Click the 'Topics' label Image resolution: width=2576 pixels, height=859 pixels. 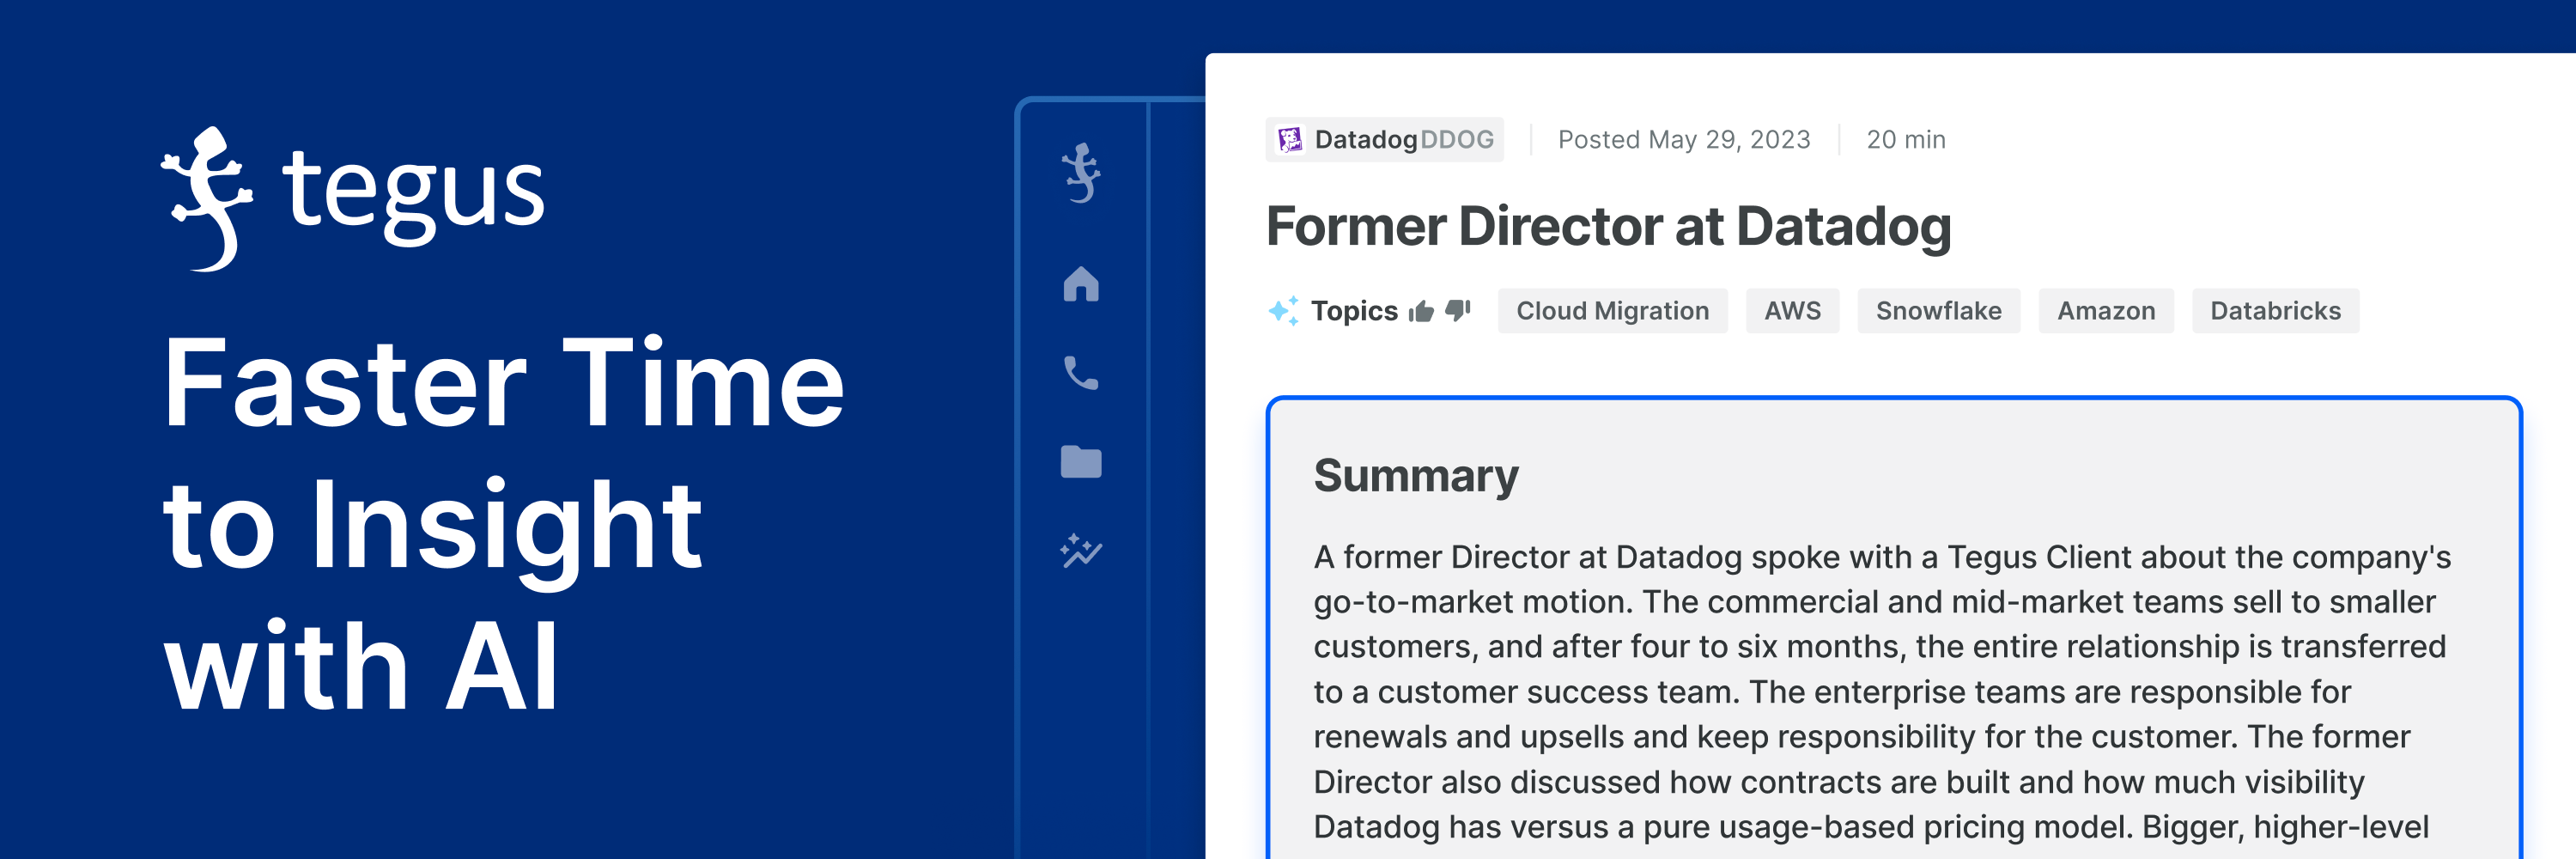click(x=1354, y=311)
